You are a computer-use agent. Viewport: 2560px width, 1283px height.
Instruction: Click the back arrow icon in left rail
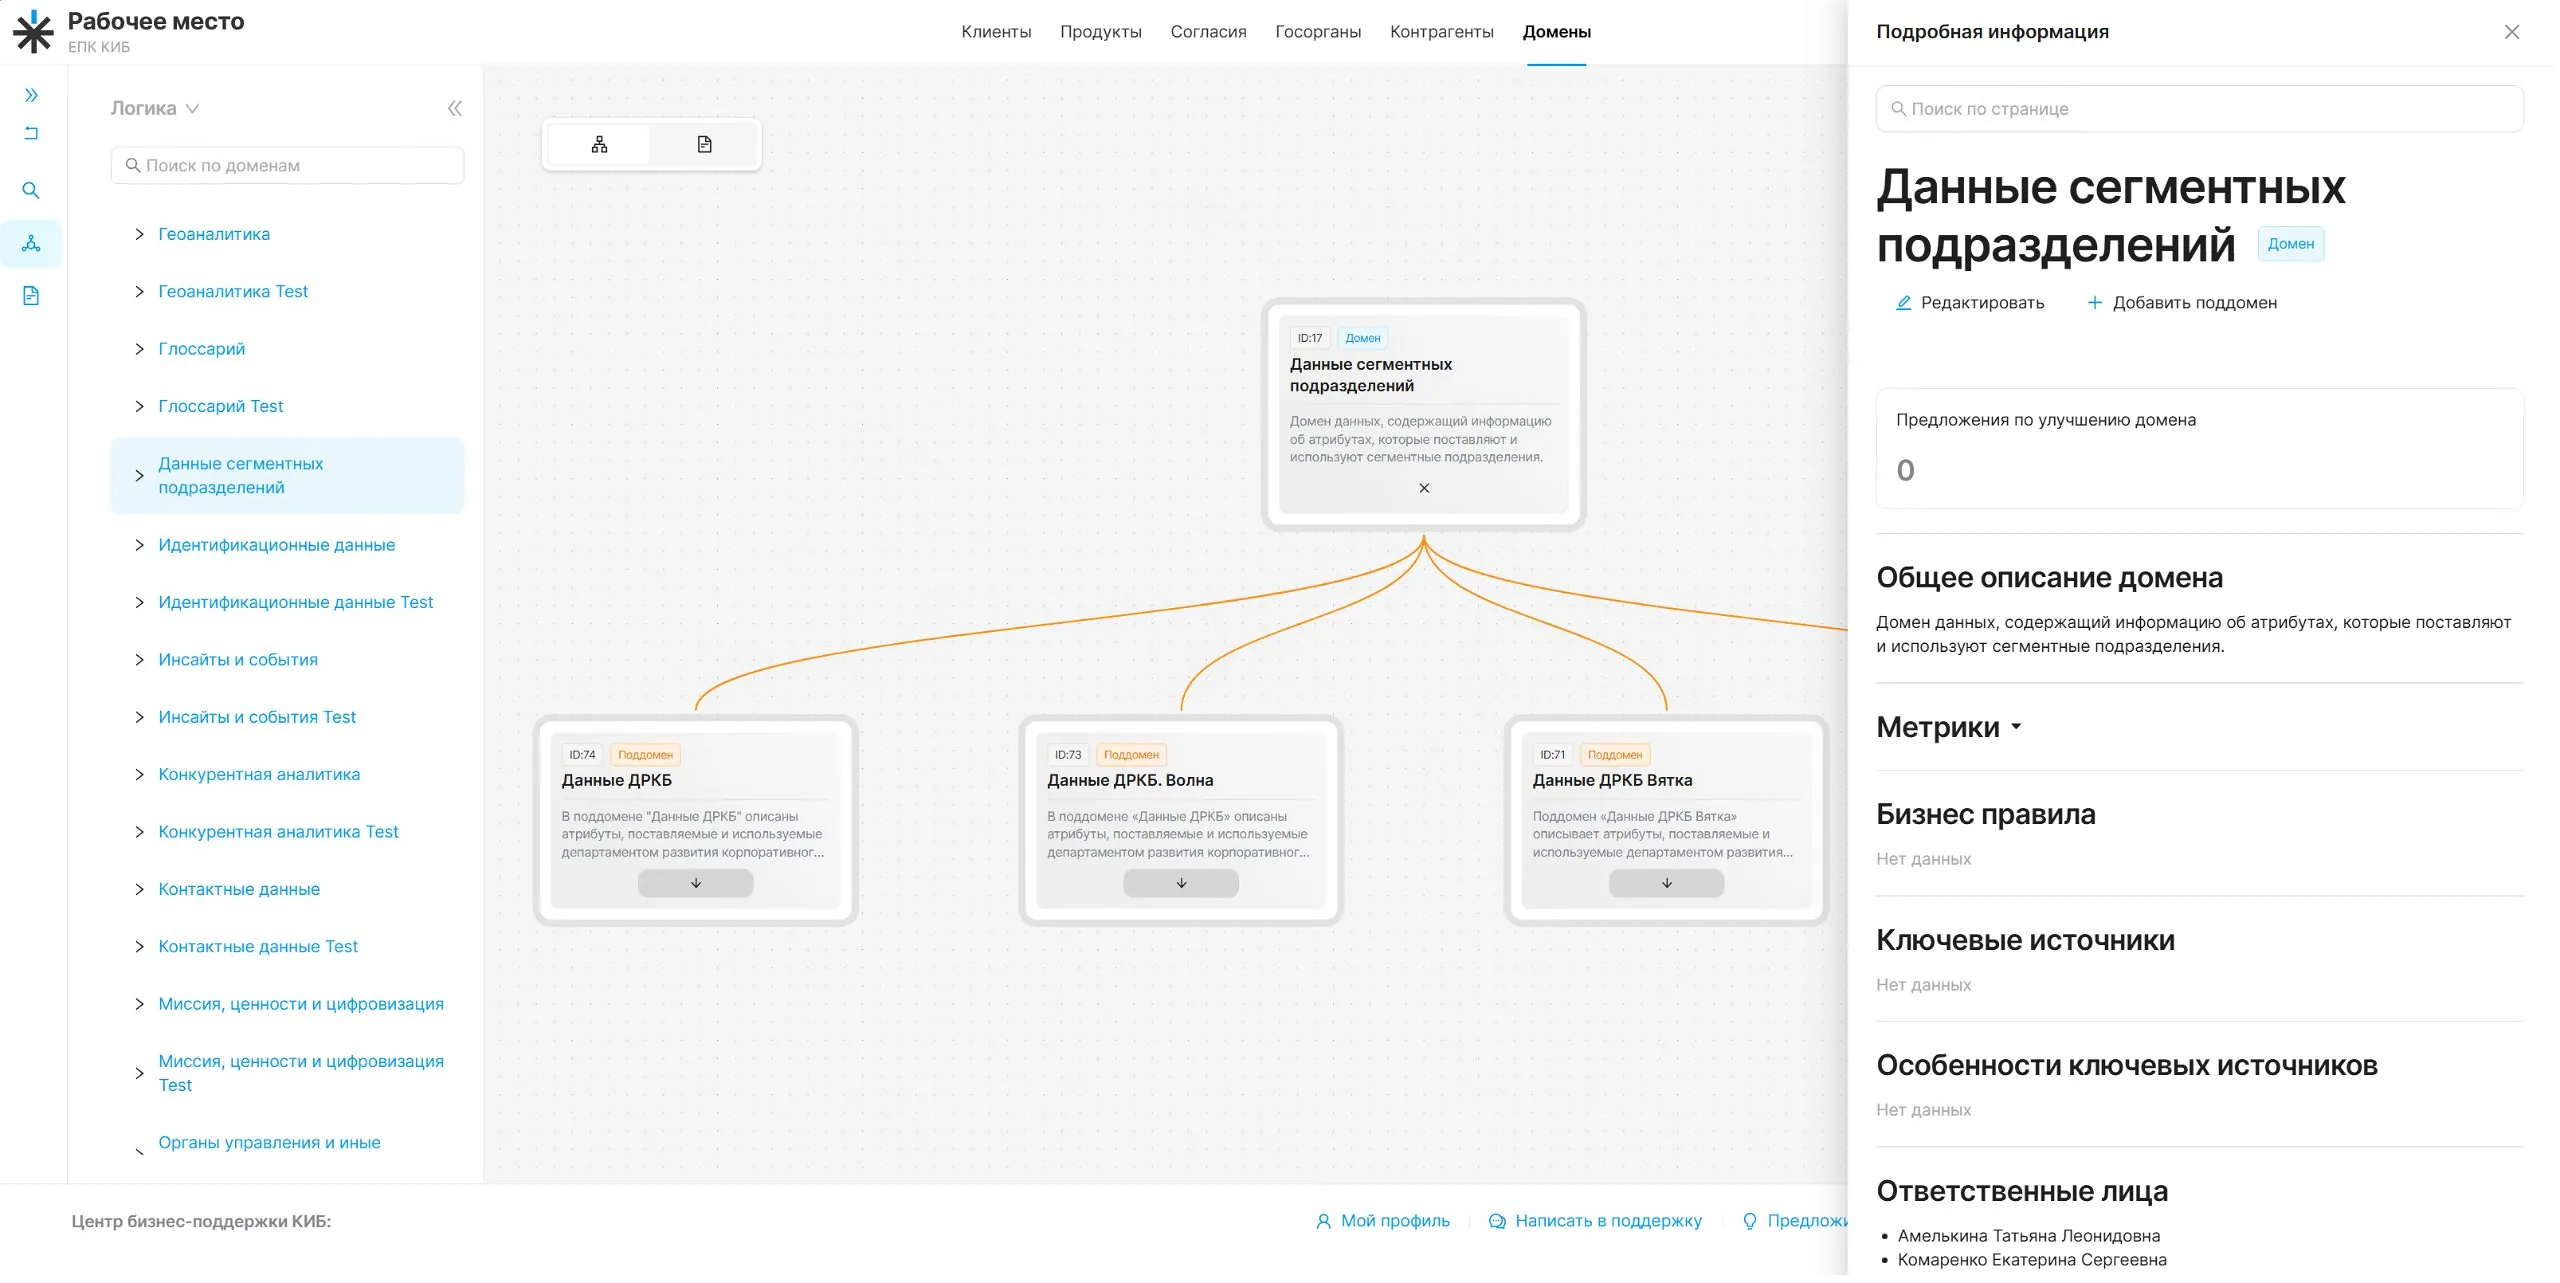(31, 133)
